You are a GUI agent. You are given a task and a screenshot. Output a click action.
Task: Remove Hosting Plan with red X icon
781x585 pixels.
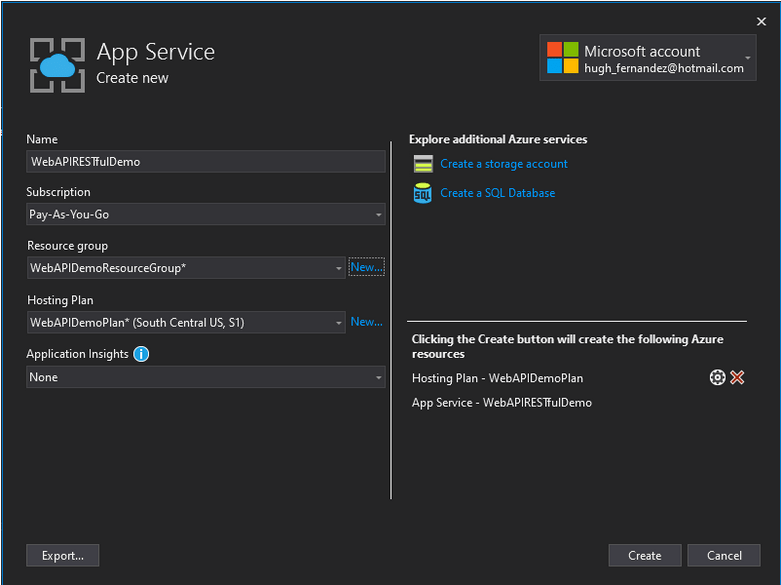click(738, 377)
